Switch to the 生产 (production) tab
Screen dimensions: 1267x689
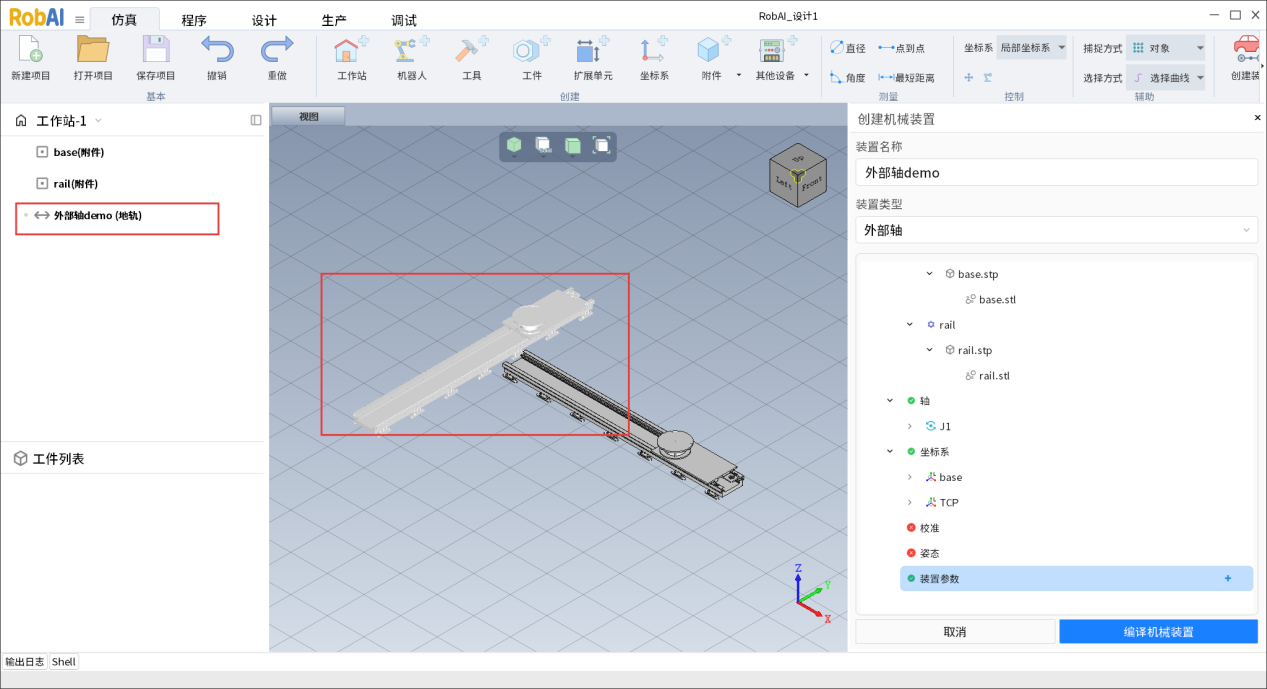334,20
